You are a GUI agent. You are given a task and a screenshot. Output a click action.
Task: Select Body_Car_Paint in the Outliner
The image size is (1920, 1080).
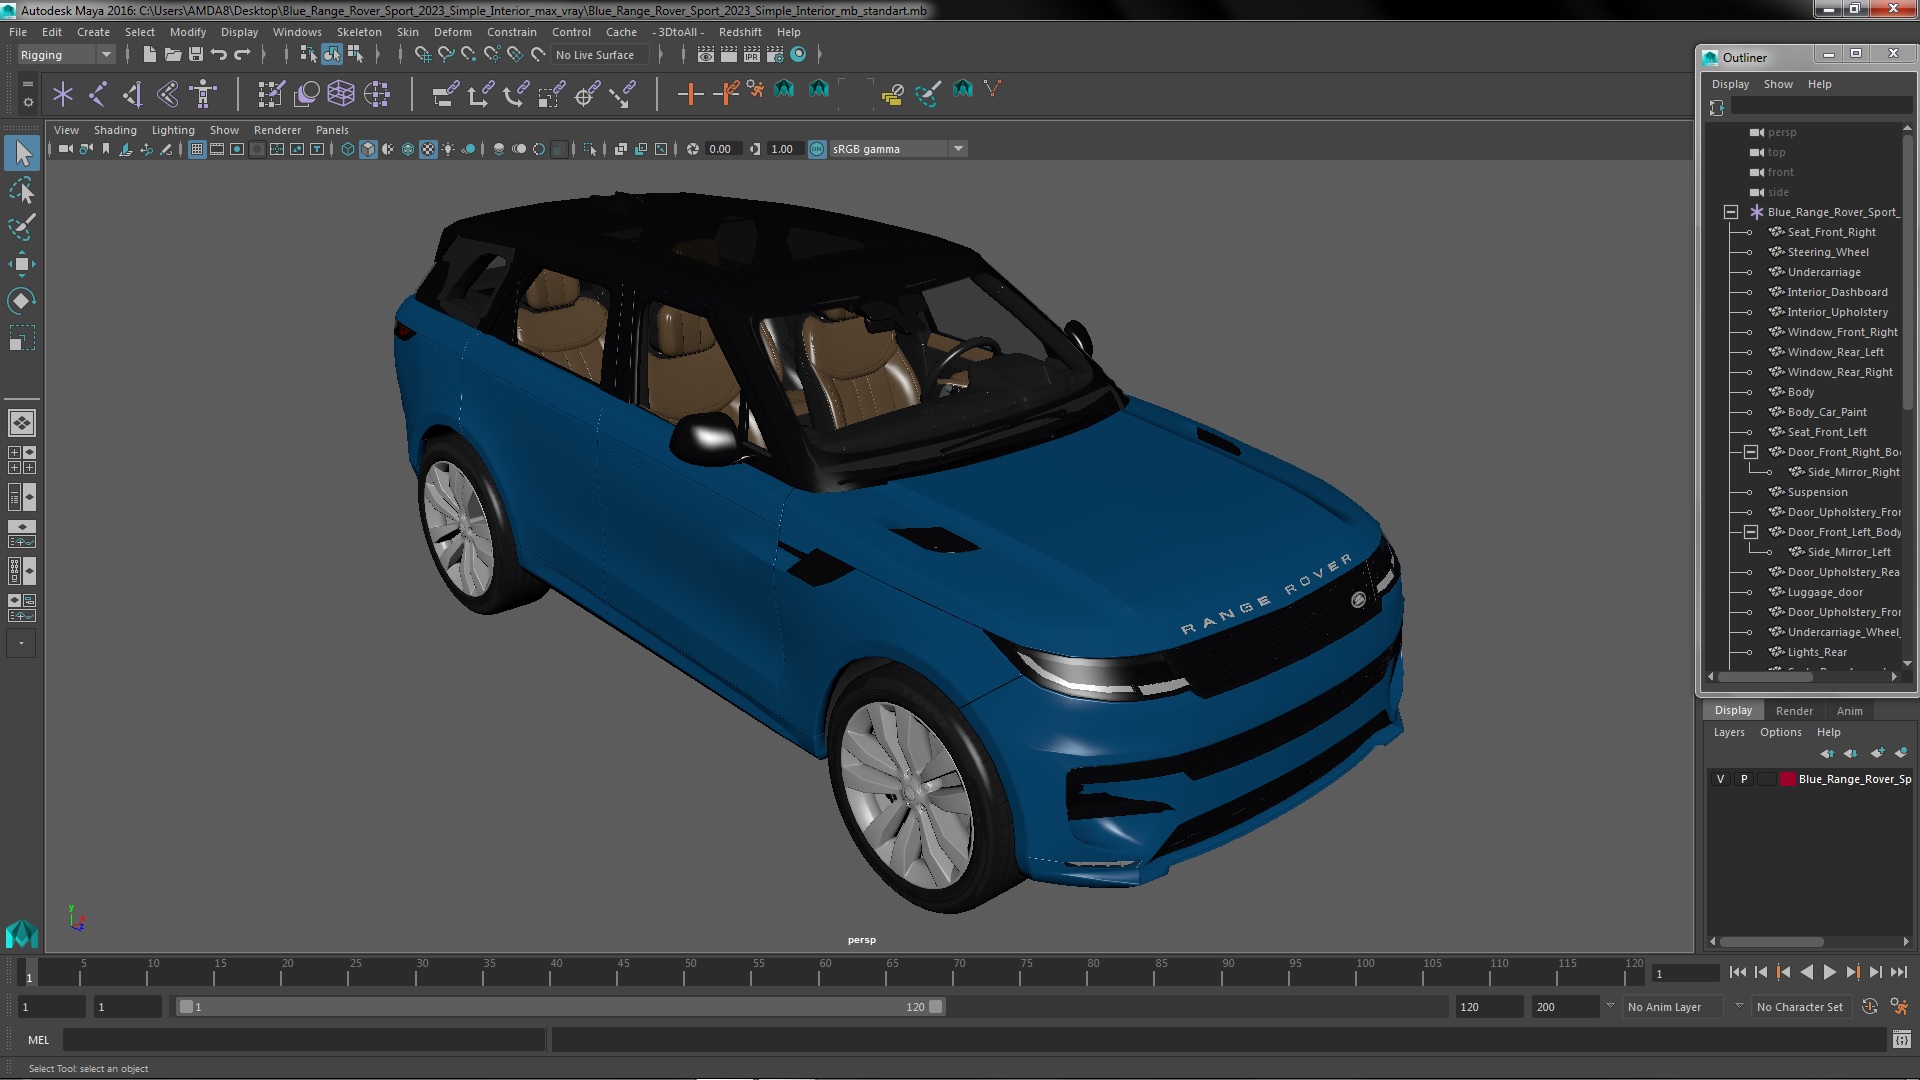[x=1827, y=412]
